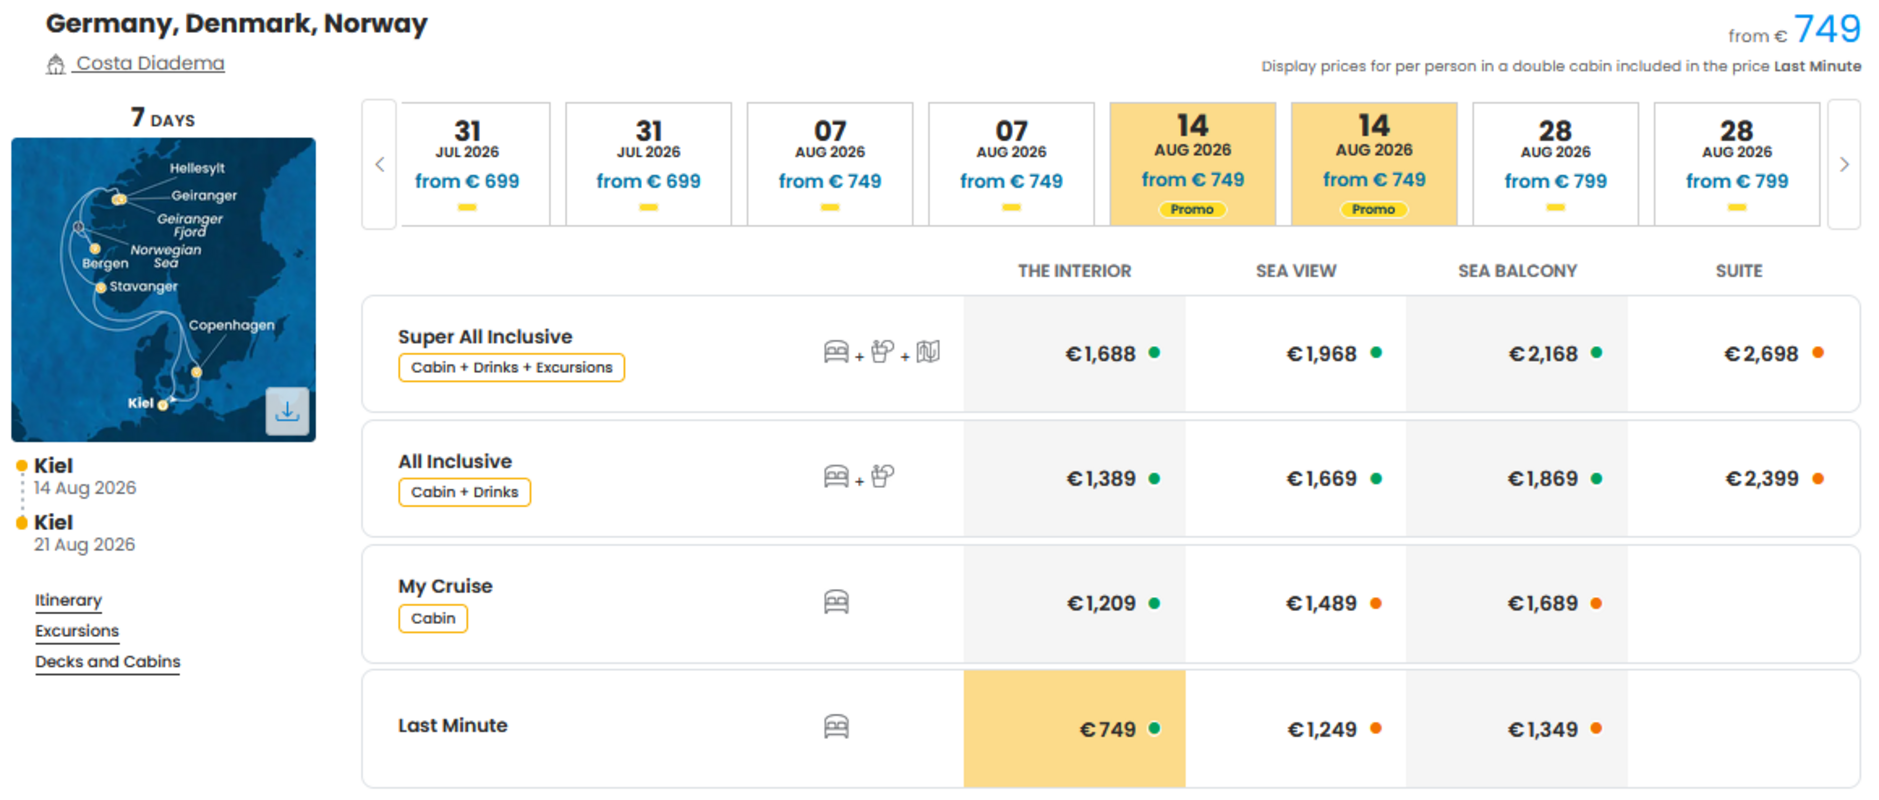Choose Last Minute interior at €749
Screen dimensions: 1879x800
click(x=1075, y=729)
